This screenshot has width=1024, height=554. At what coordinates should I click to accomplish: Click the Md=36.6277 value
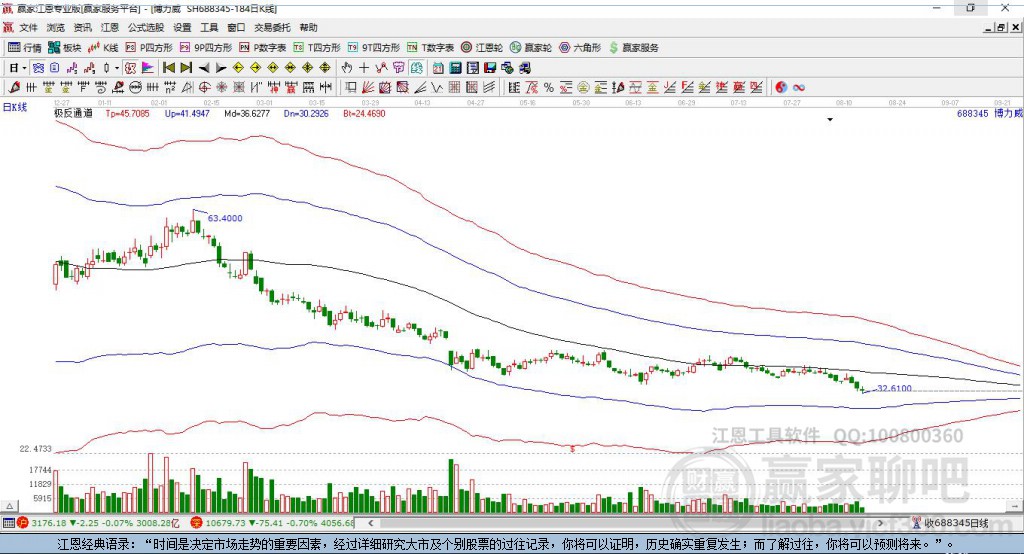(x=247, y=114)
